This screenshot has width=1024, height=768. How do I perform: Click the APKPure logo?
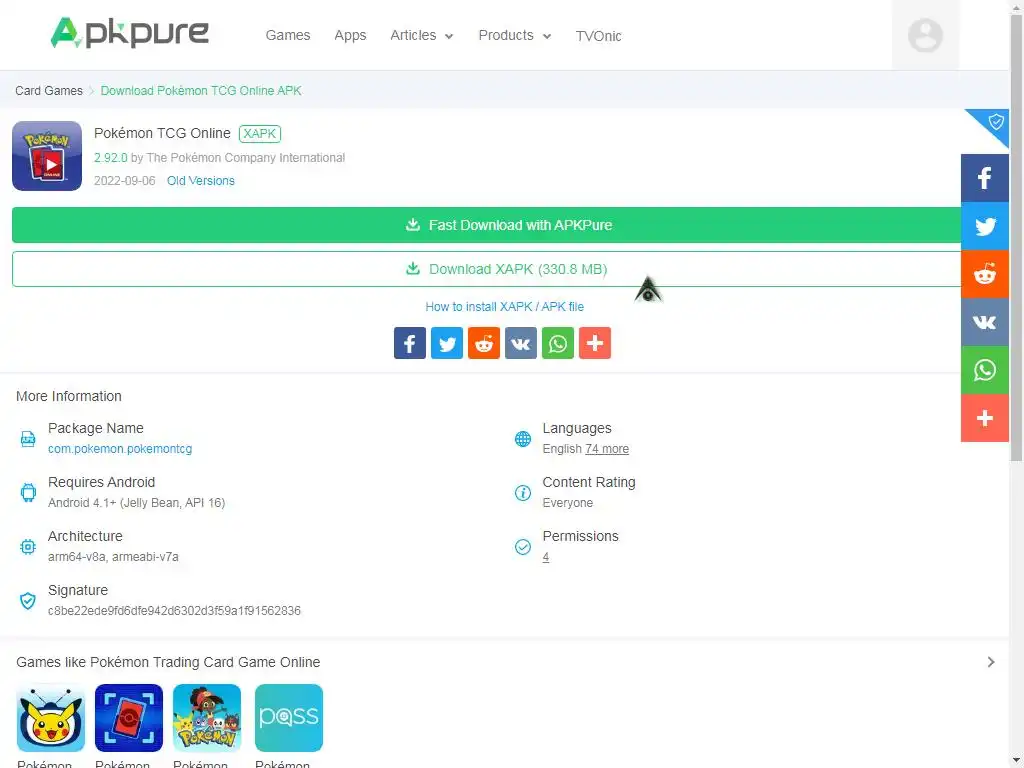point(130,33)
